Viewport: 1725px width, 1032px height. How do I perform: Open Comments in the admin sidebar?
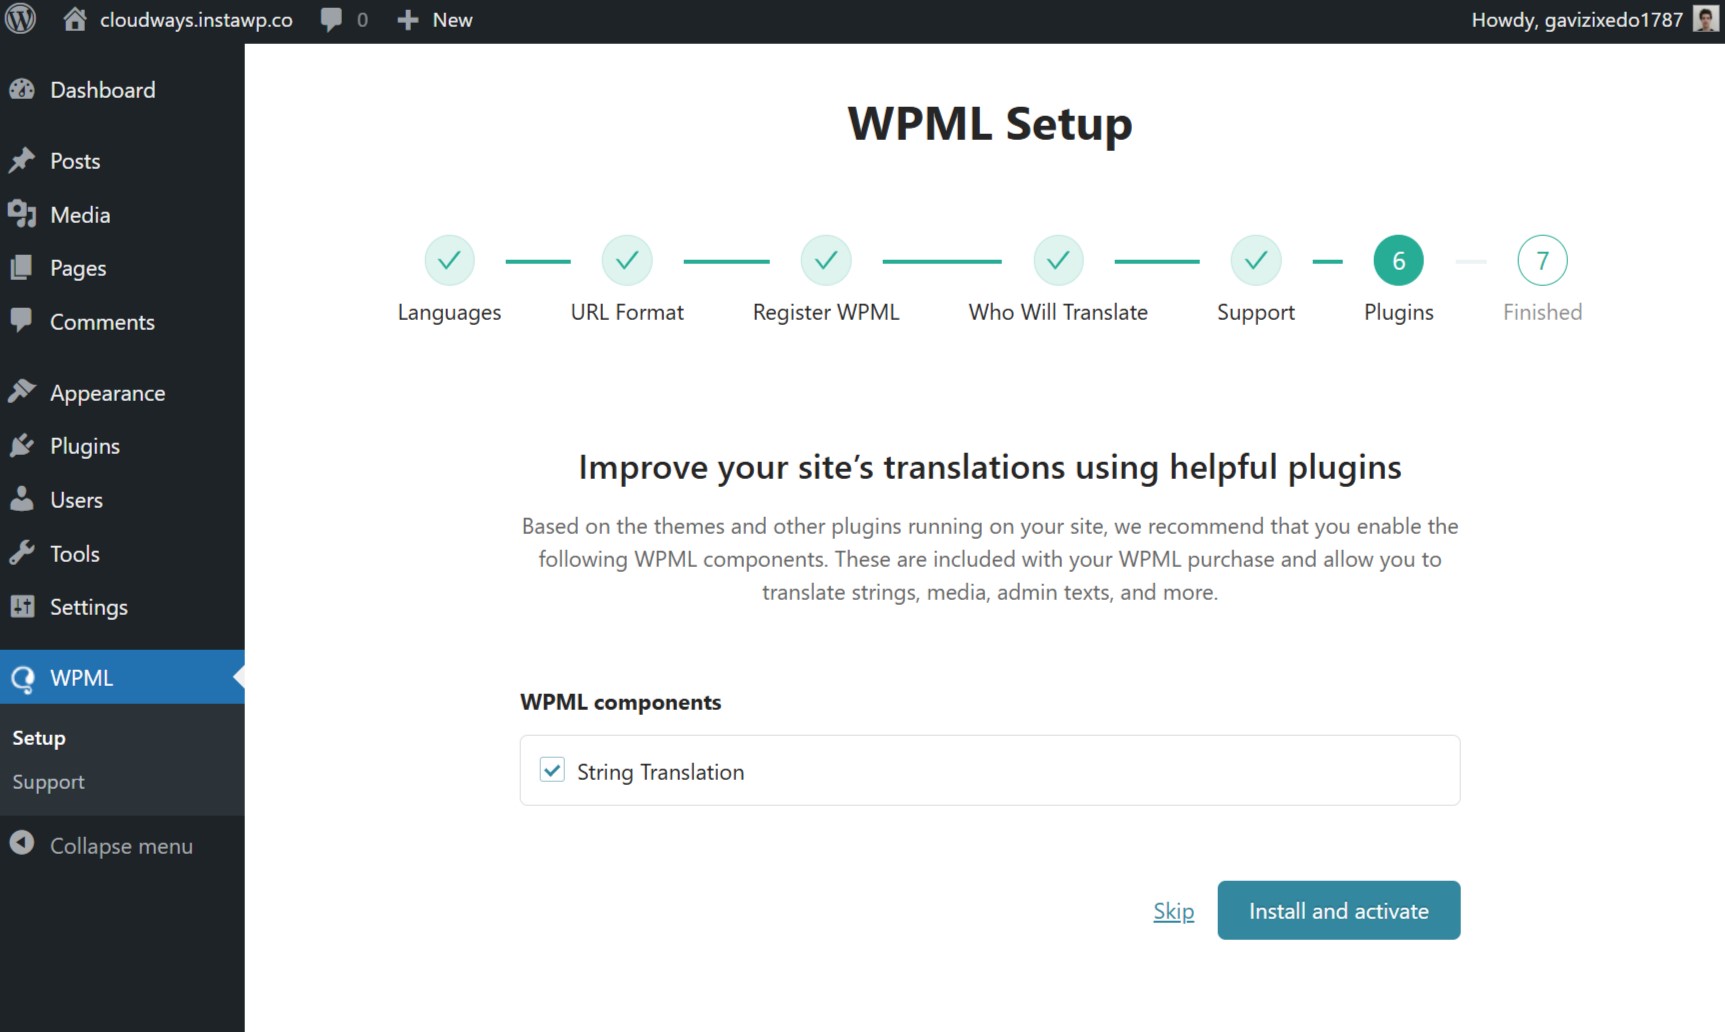coord(122,322)
